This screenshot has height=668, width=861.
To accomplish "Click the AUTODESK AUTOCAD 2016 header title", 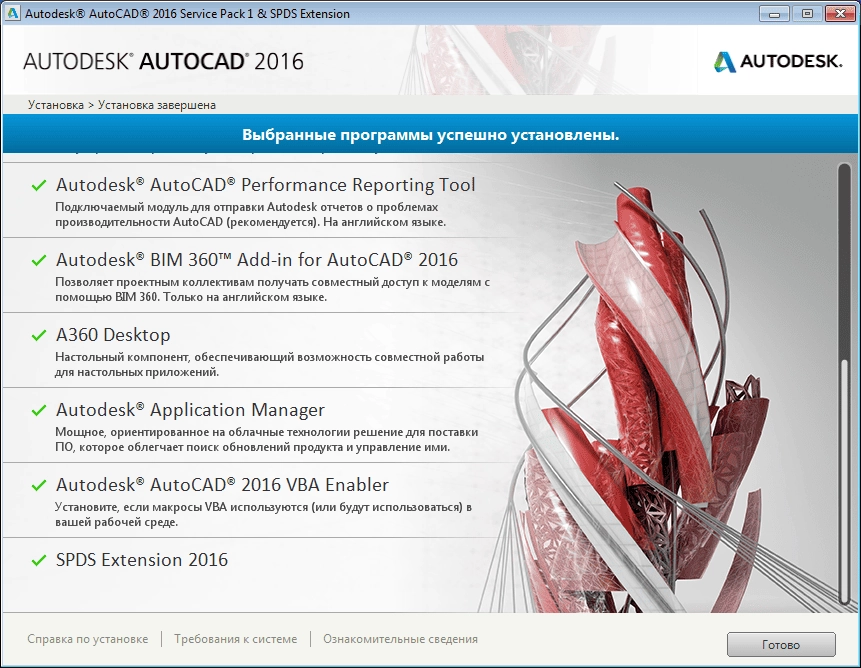I will (x=163, y=61).
